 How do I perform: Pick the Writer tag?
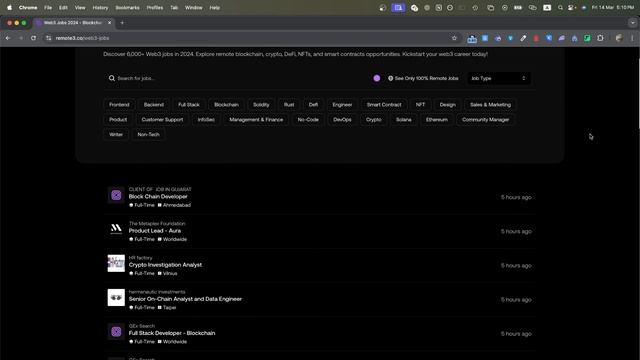[116, 134]
